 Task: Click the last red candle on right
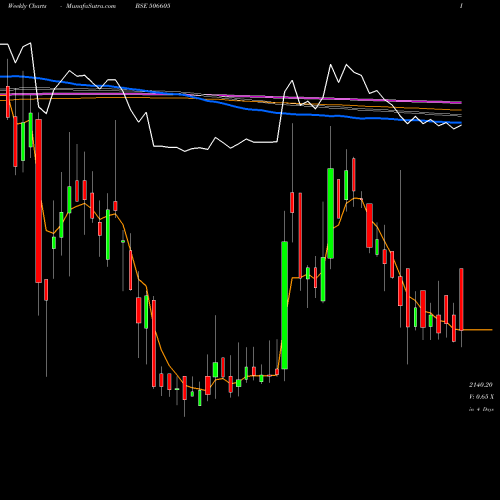point(461,299)
